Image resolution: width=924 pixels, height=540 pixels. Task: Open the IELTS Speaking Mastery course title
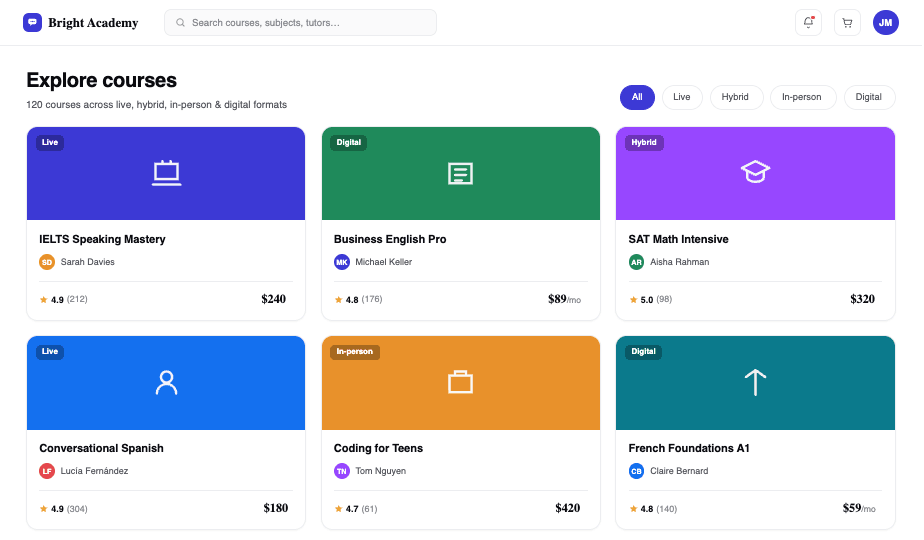point(103,239)
